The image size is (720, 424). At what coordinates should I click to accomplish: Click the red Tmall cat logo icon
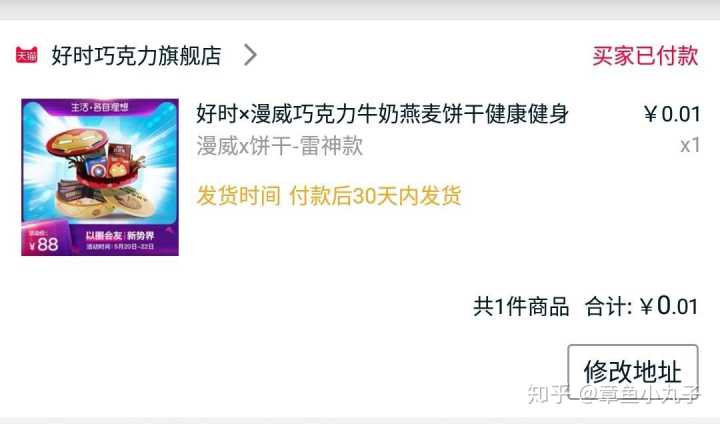[x=27, y=55]
